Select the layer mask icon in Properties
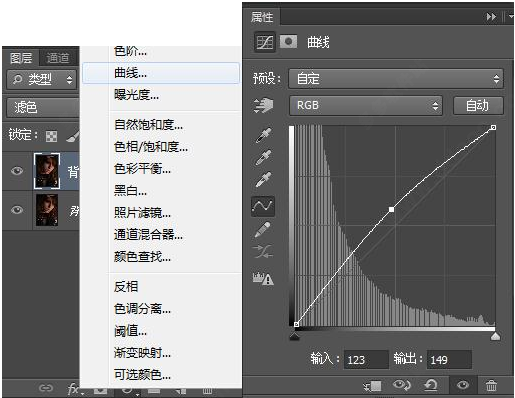 tap(288, 42)
